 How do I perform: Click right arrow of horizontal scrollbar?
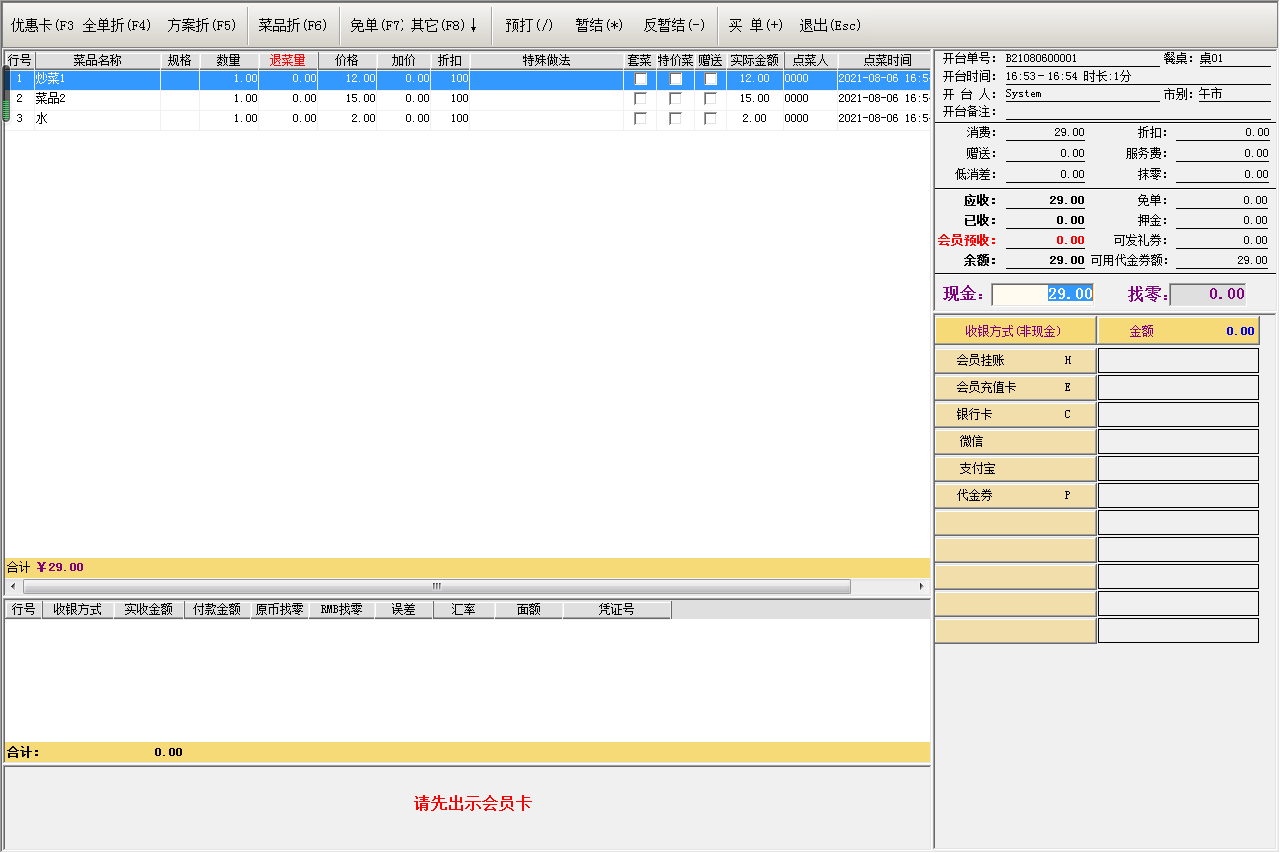922,586
